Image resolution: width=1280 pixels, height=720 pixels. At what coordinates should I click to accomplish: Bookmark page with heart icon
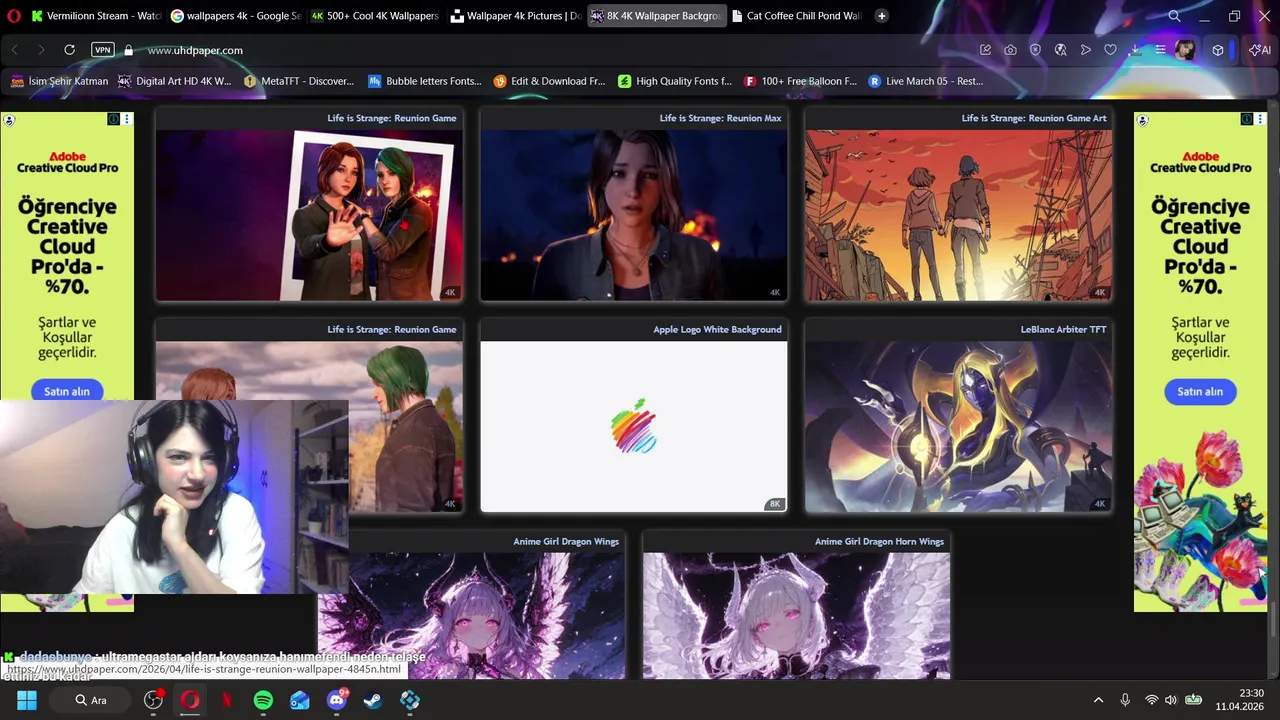point(1110,50)
